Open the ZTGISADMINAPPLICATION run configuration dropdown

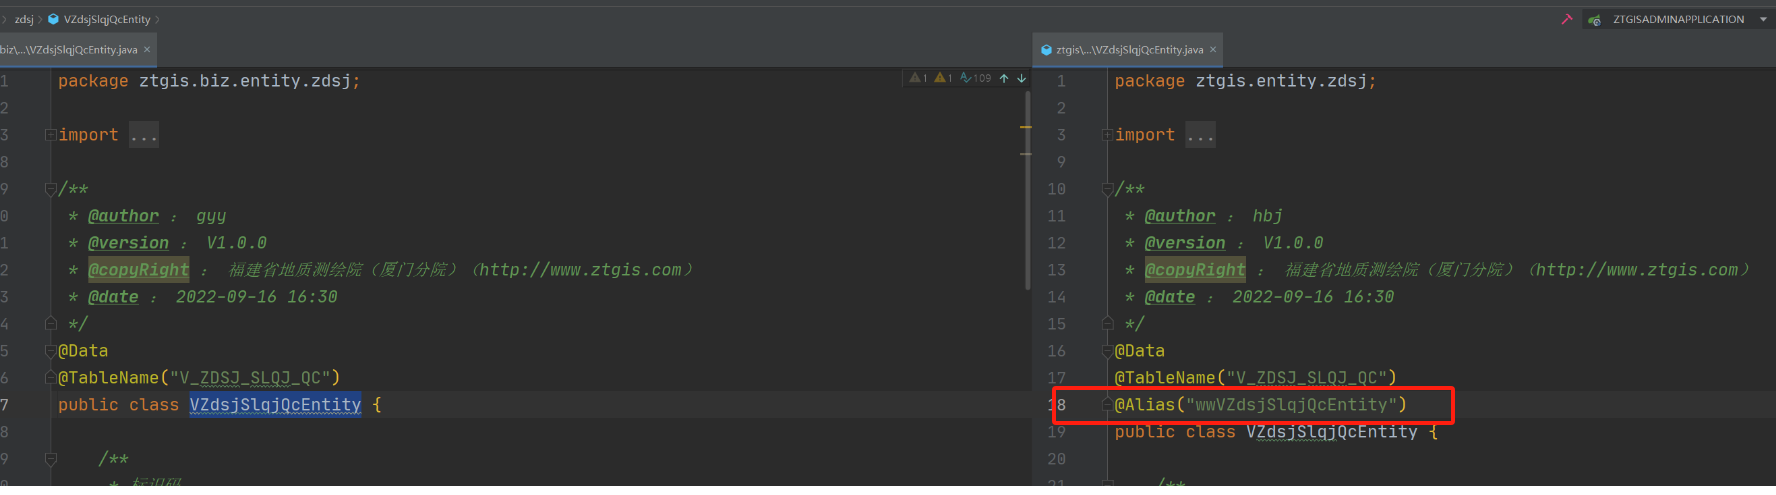[x=1763, y=19]
